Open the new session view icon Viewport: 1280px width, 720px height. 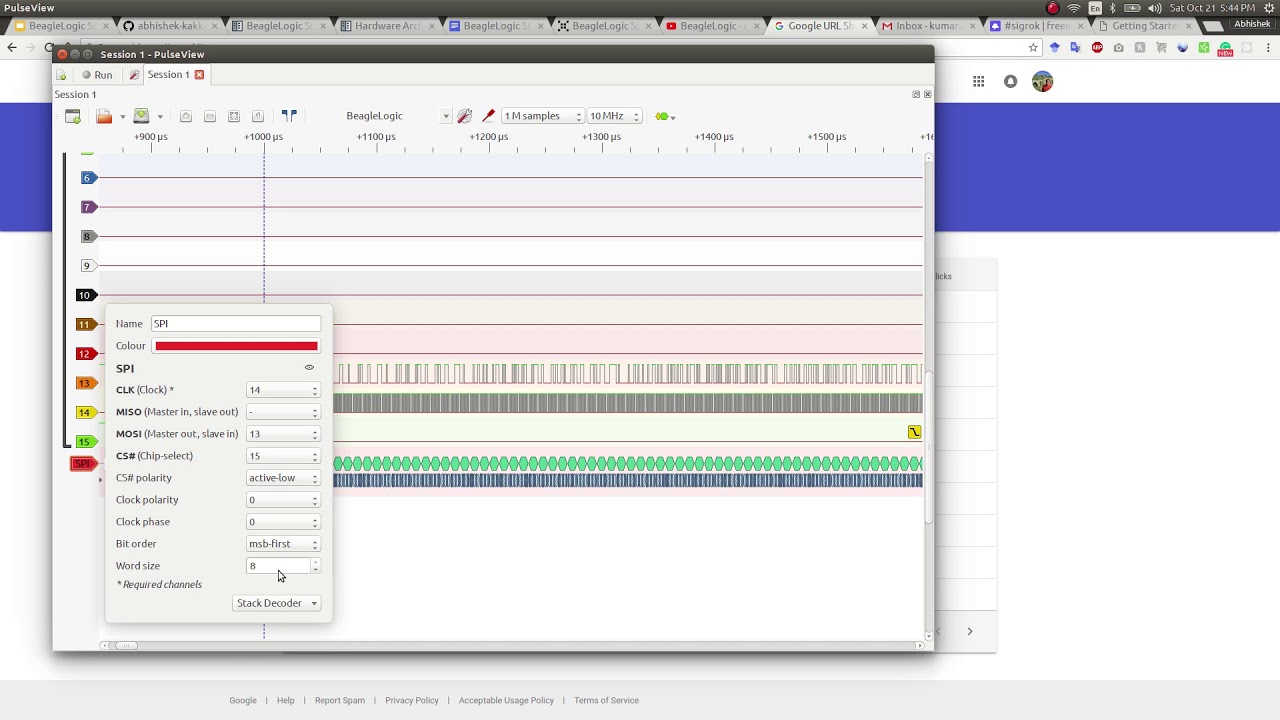[73, 116]
